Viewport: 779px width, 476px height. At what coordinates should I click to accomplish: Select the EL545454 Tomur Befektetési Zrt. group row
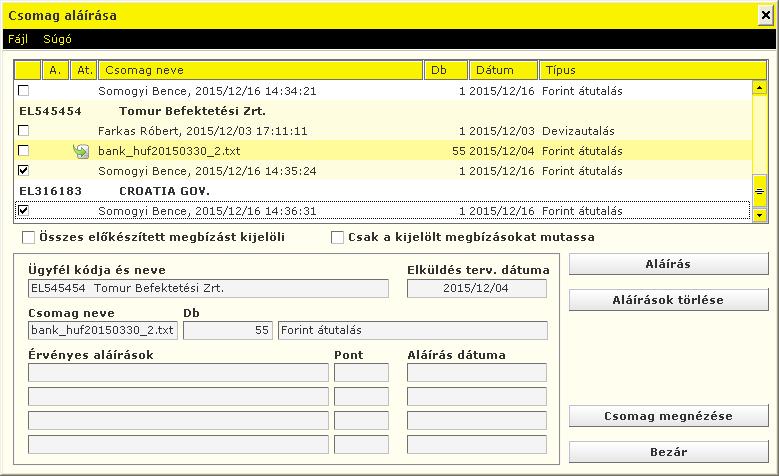click(x=383, y=111)
